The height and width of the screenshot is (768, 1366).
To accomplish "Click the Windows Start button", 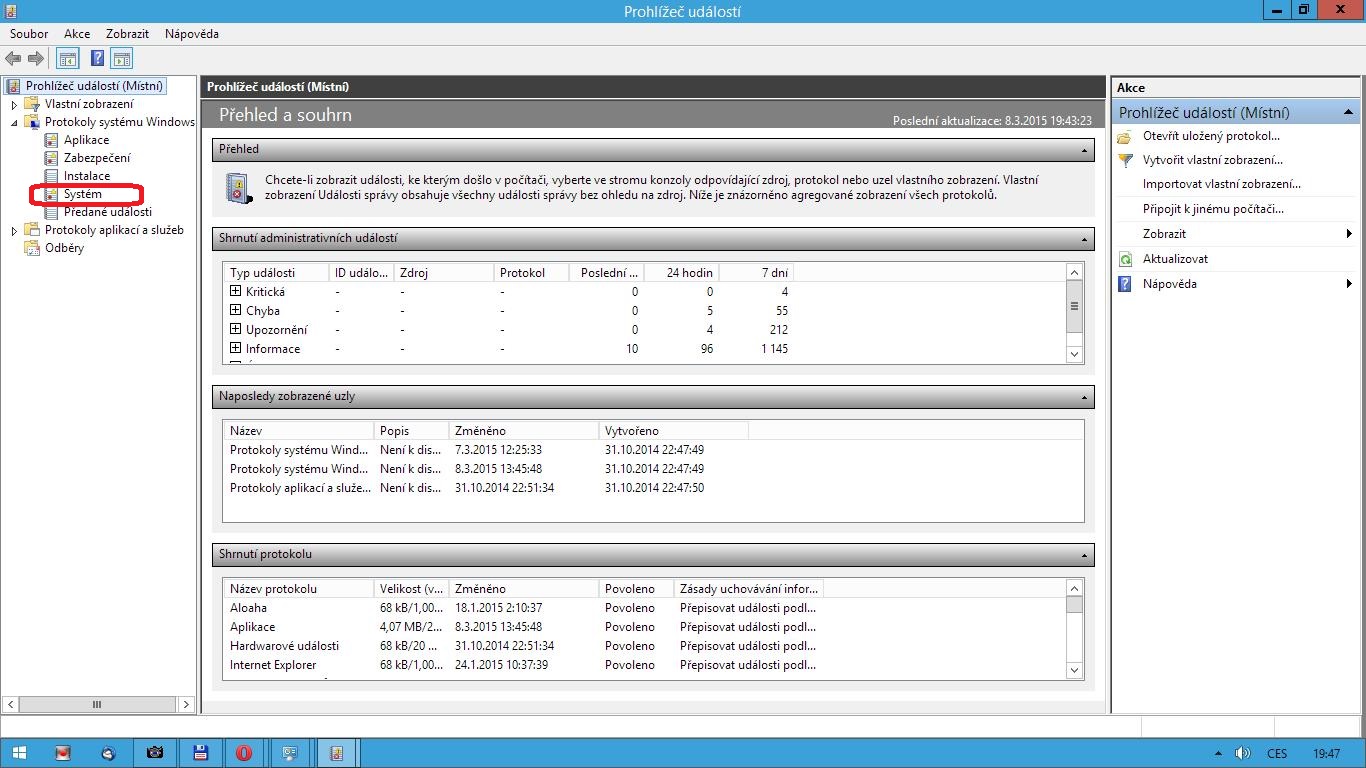I will tap(19, 753).
